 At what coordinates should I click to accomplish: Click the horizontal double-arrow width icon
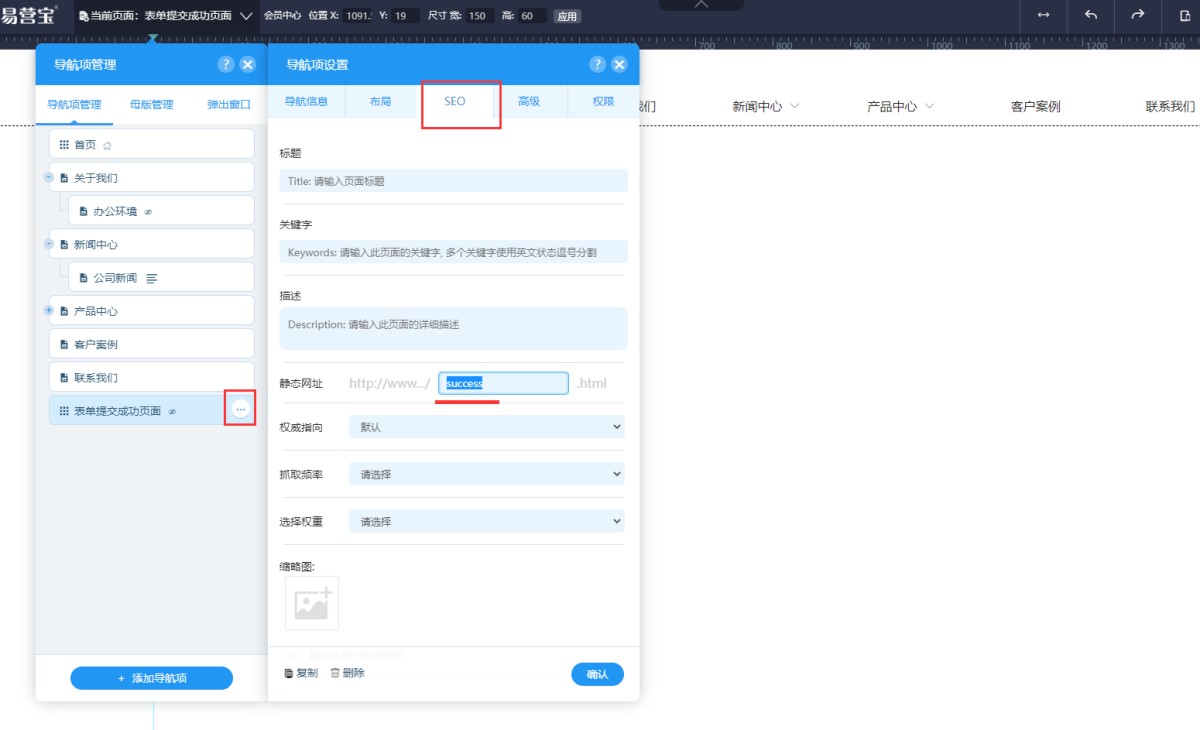[x=1044, y=15]
